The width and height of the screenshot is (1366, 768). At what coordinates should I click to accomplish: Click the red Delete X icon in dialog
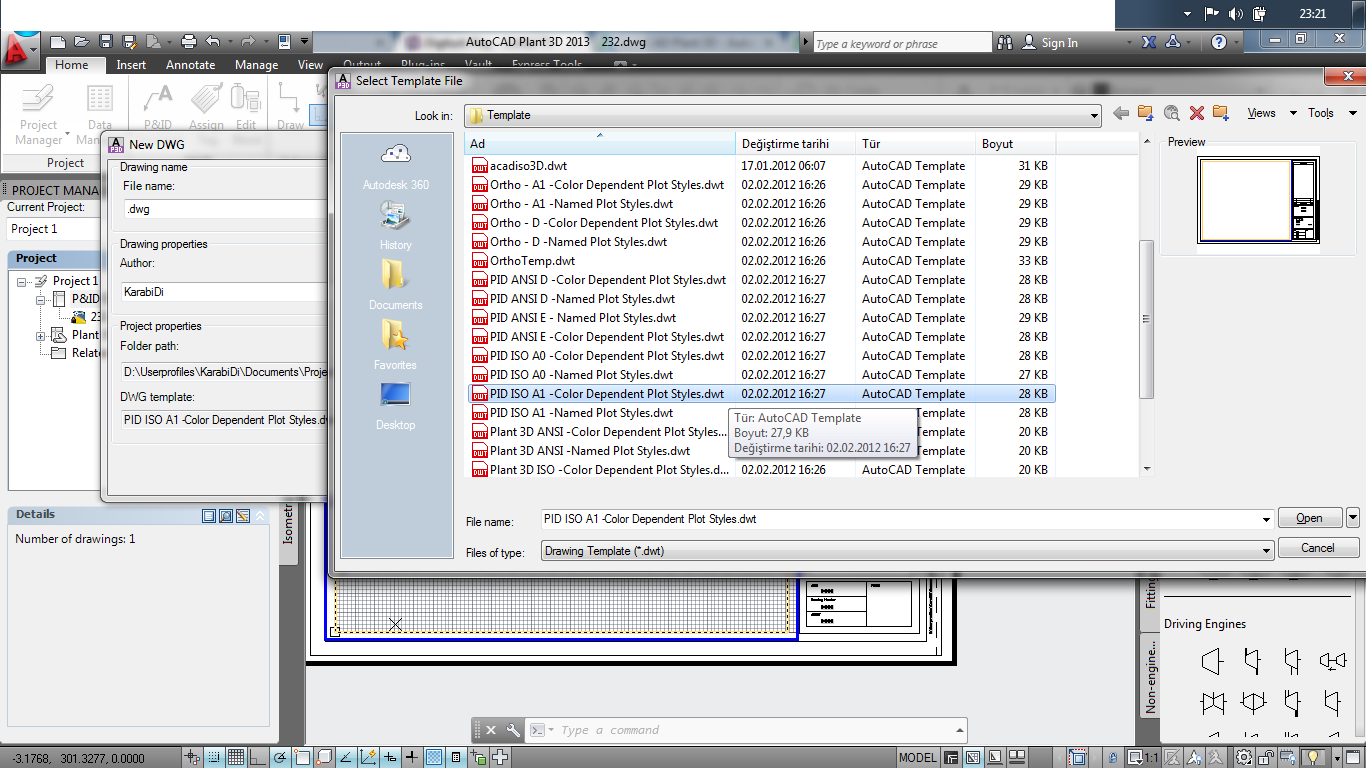(x=1196, y=114)
